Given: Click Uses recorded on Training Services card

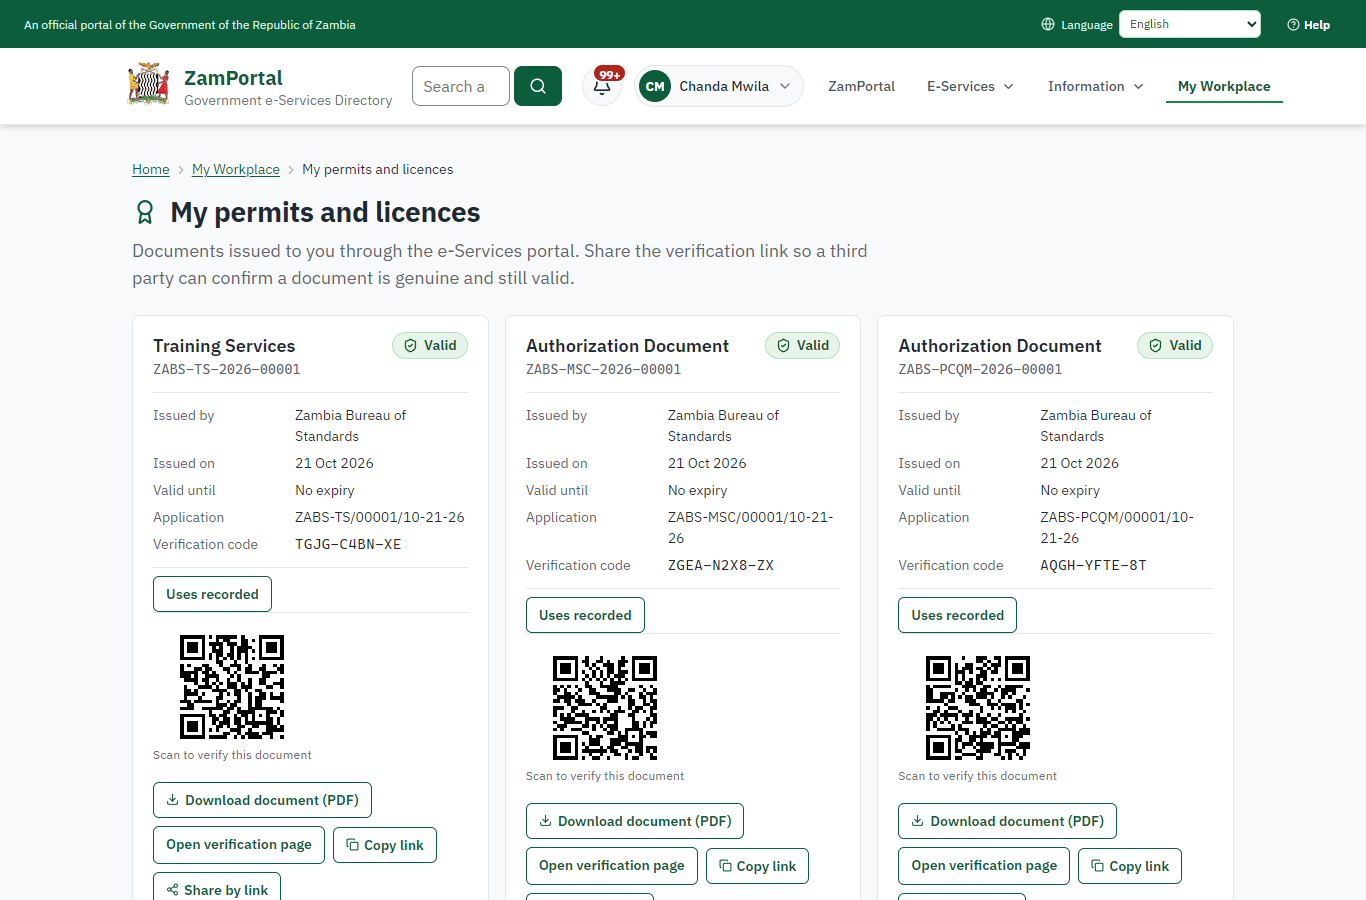Looking at the screenshot, I should (212, 594).
